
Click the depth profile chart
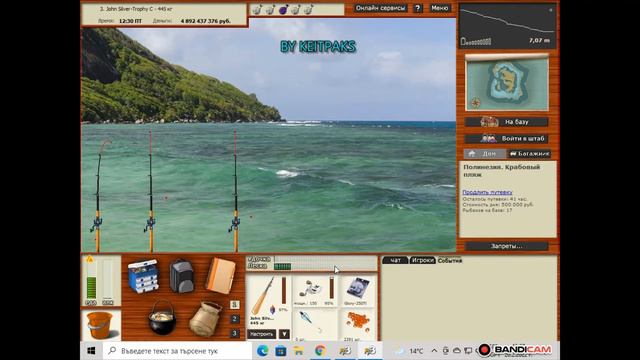click(507, 26)
